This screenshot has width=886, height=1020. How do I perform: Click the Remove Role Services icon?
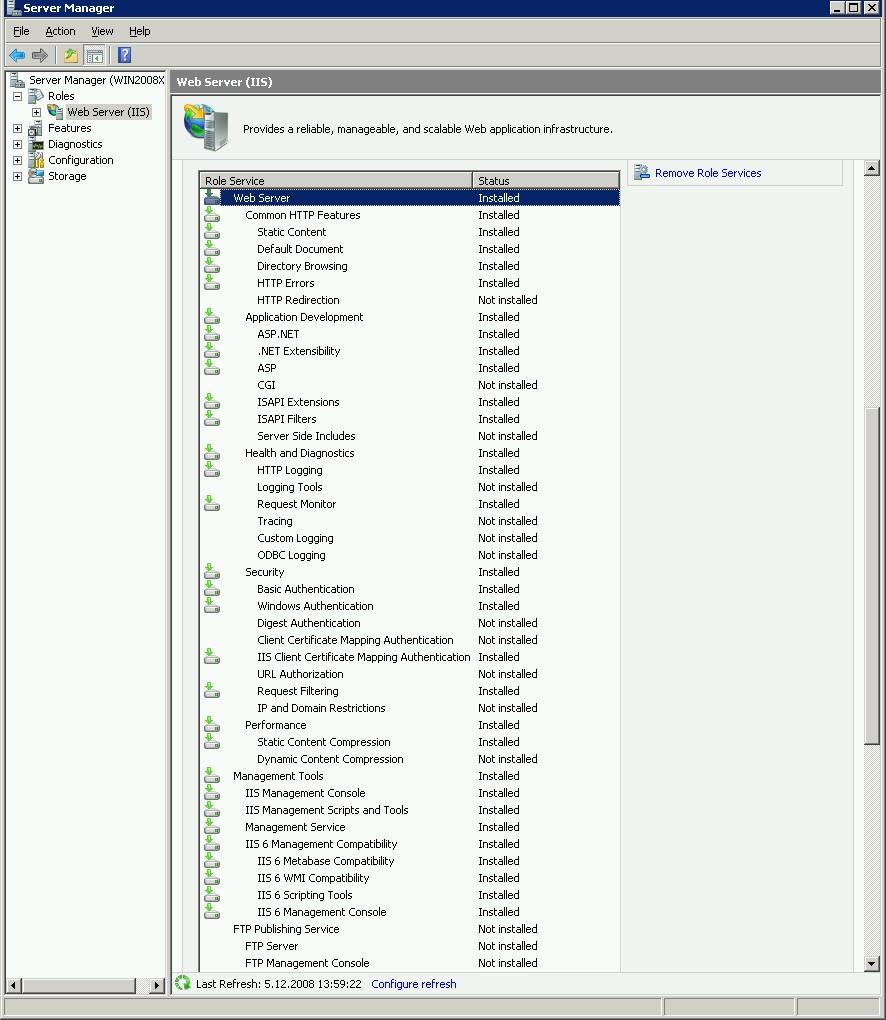click(x=641, y=172)
